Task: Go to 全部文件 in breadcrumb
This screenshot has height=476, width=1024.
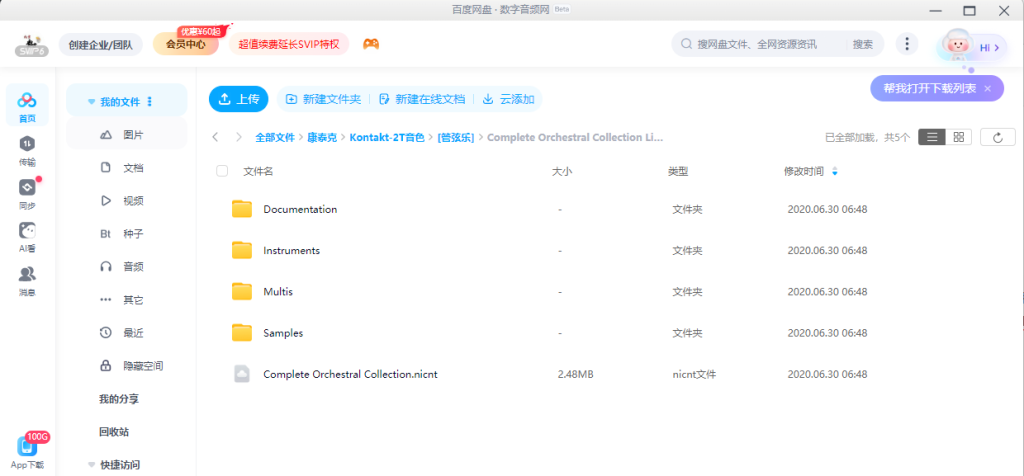Action: click(275, 137)
